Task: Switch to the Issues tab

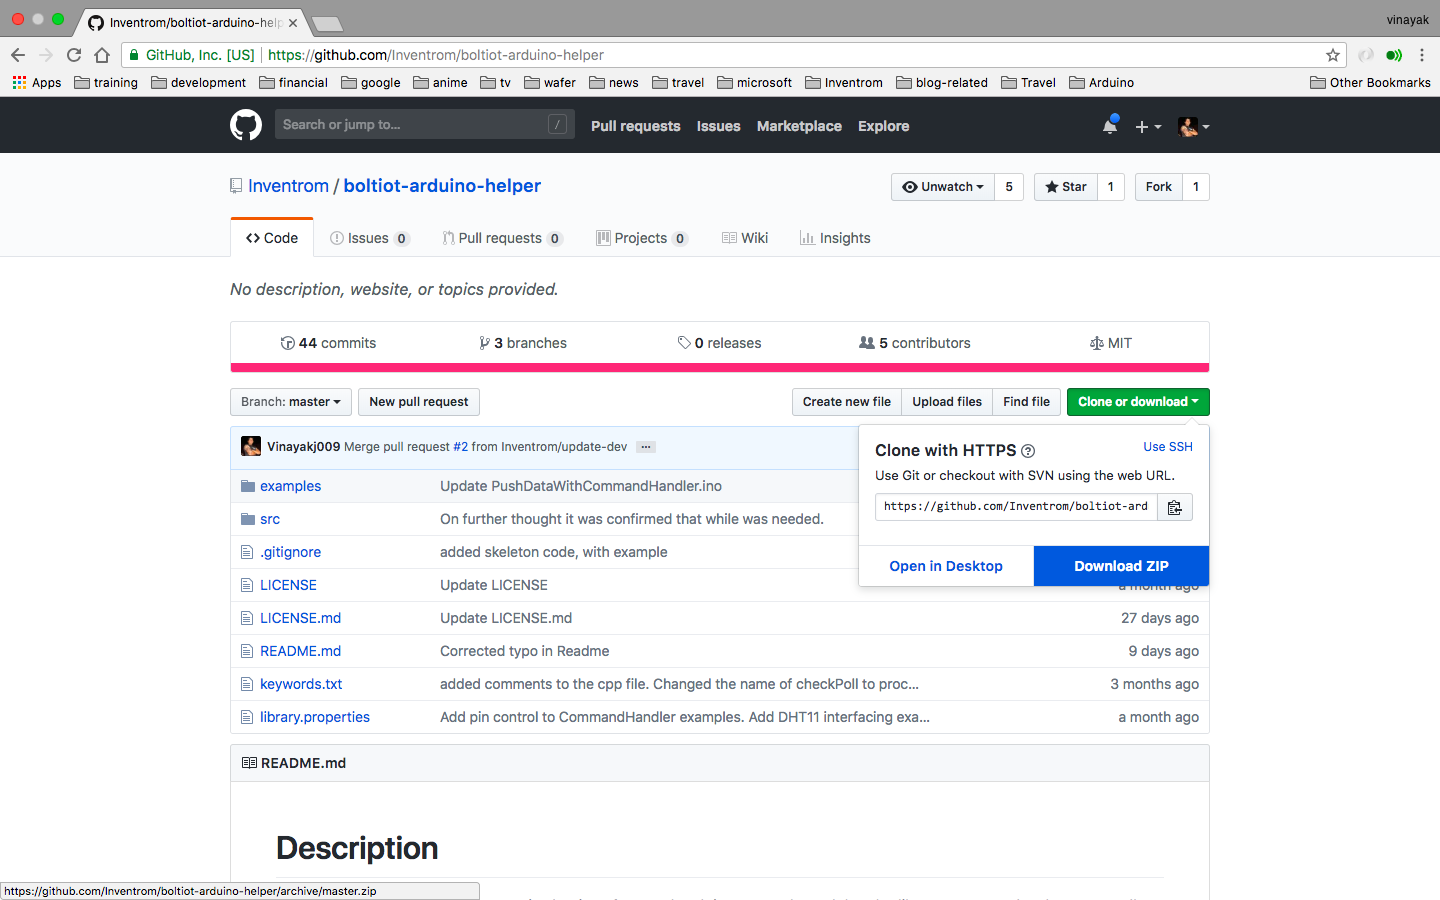Action: click(x=369, y=238)
